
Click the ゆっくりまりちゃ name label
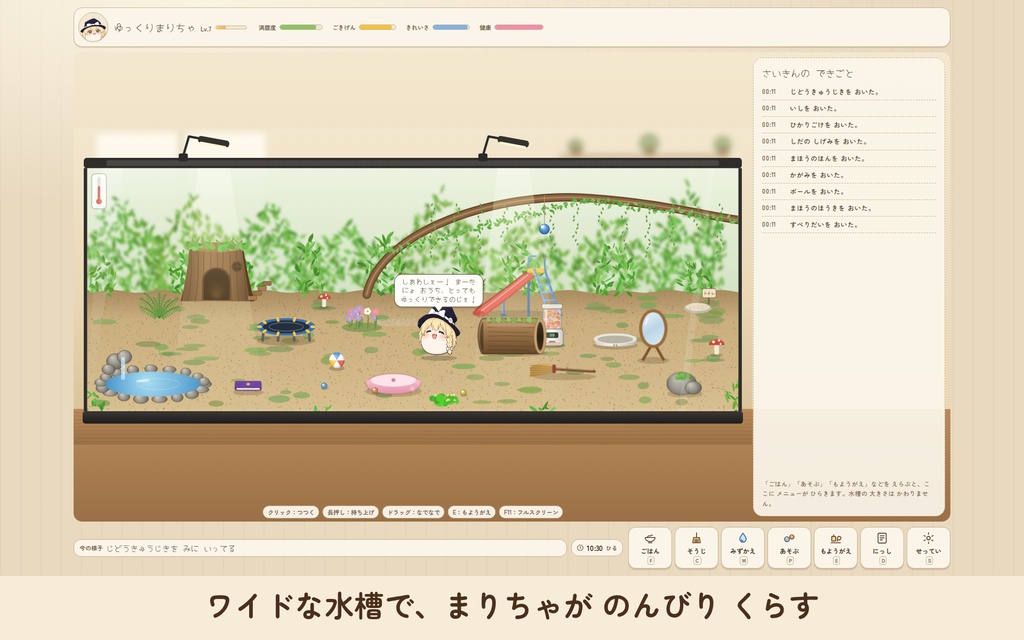coord(154,27)
